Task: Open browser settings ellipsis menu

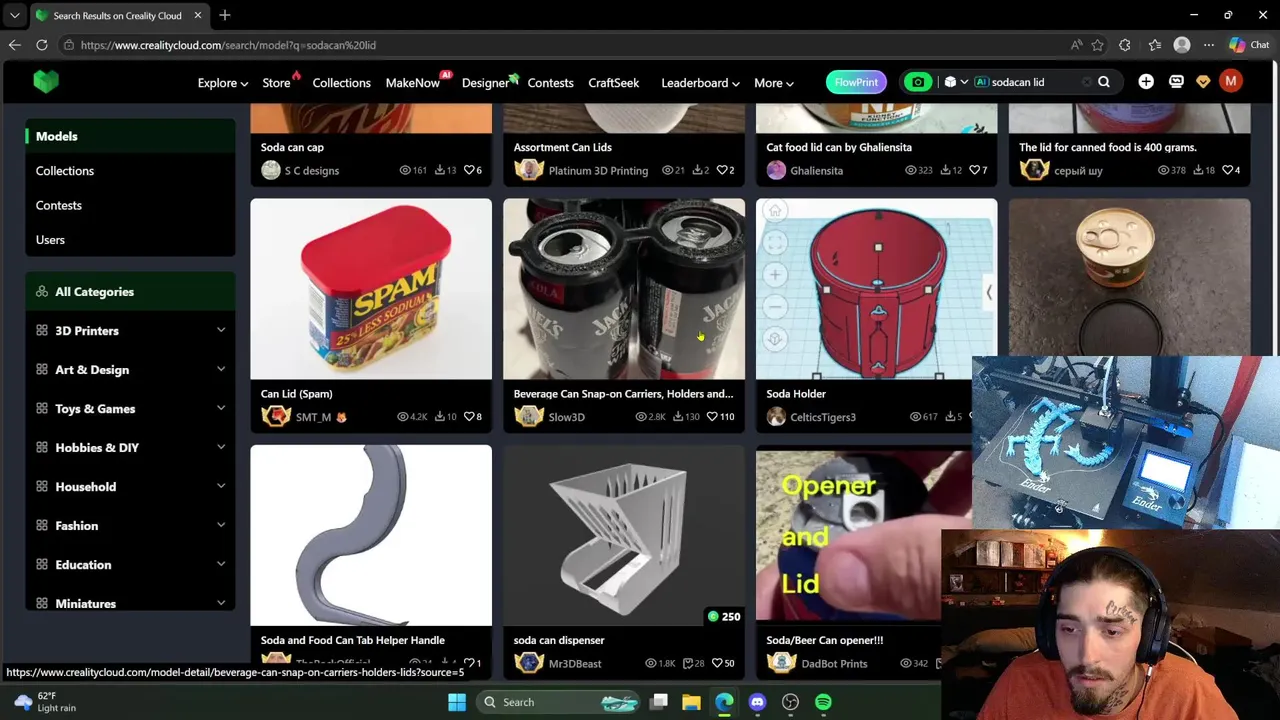Action: [x=1209, y=45]
